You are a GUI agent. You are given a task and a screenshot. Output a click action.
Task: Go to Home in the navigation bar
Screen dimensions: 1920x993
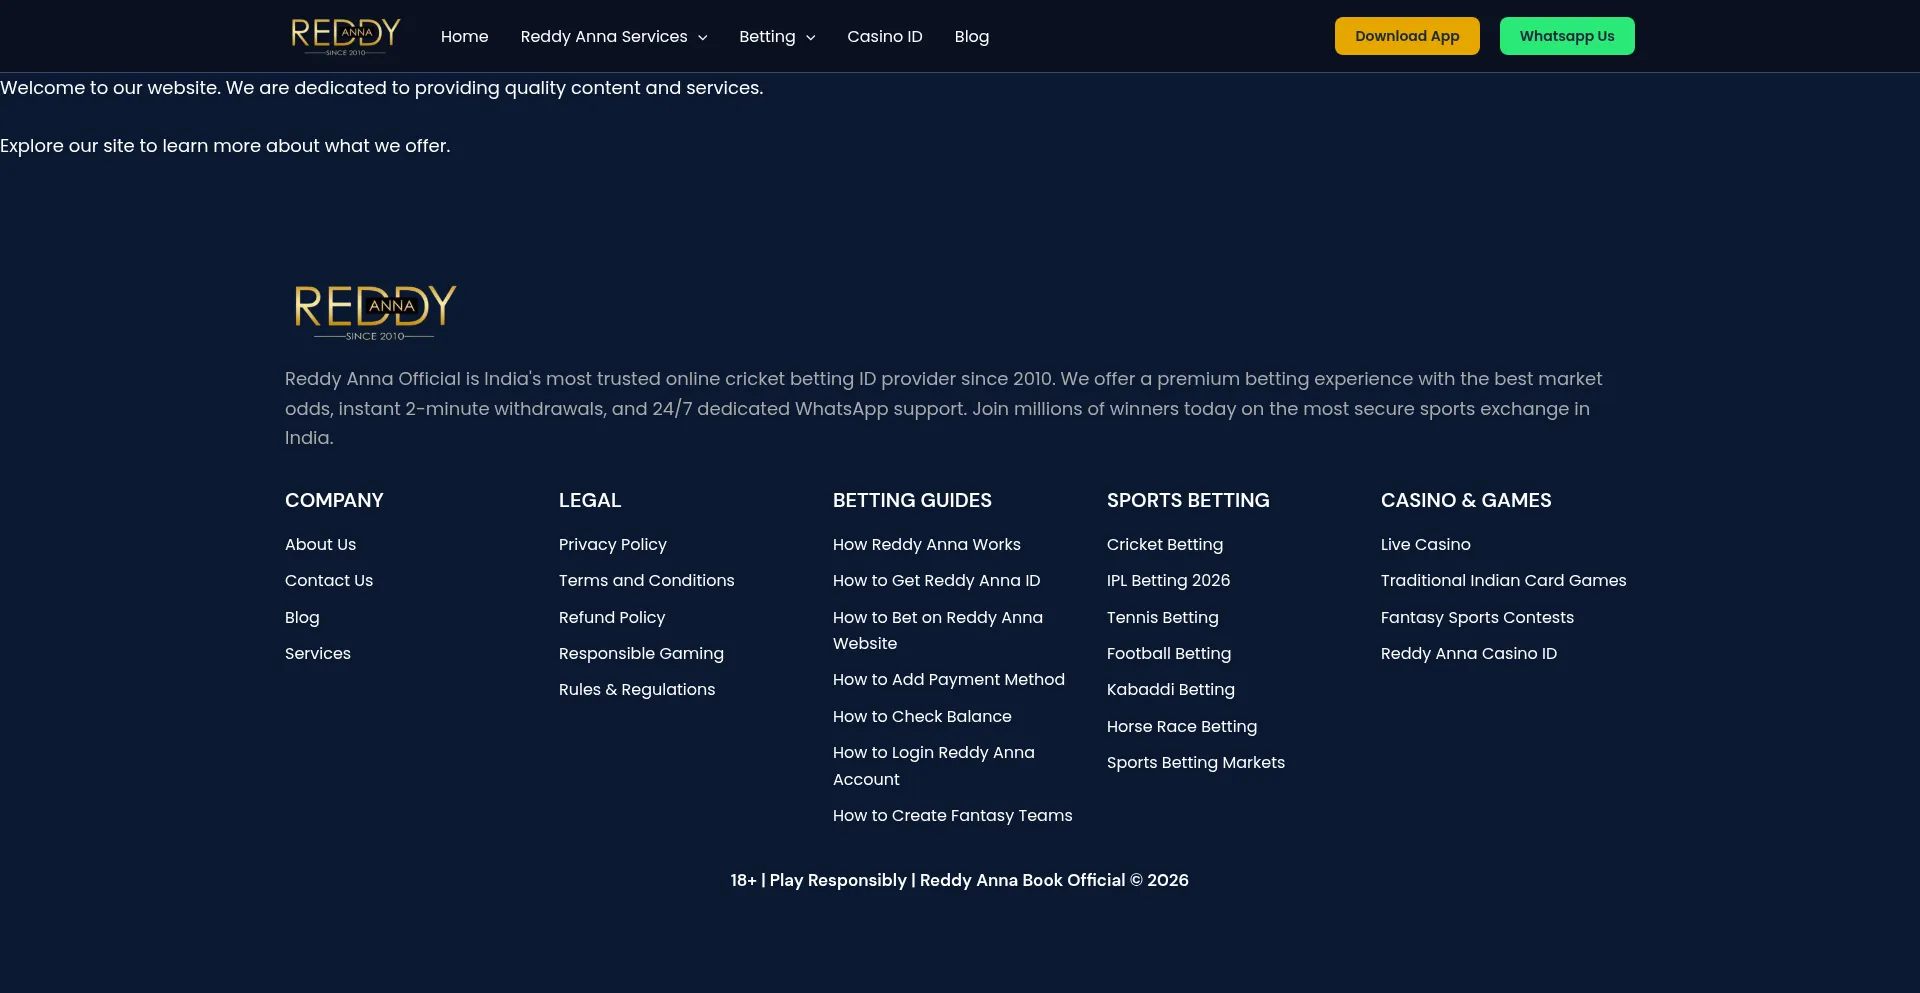click(465, 36)
